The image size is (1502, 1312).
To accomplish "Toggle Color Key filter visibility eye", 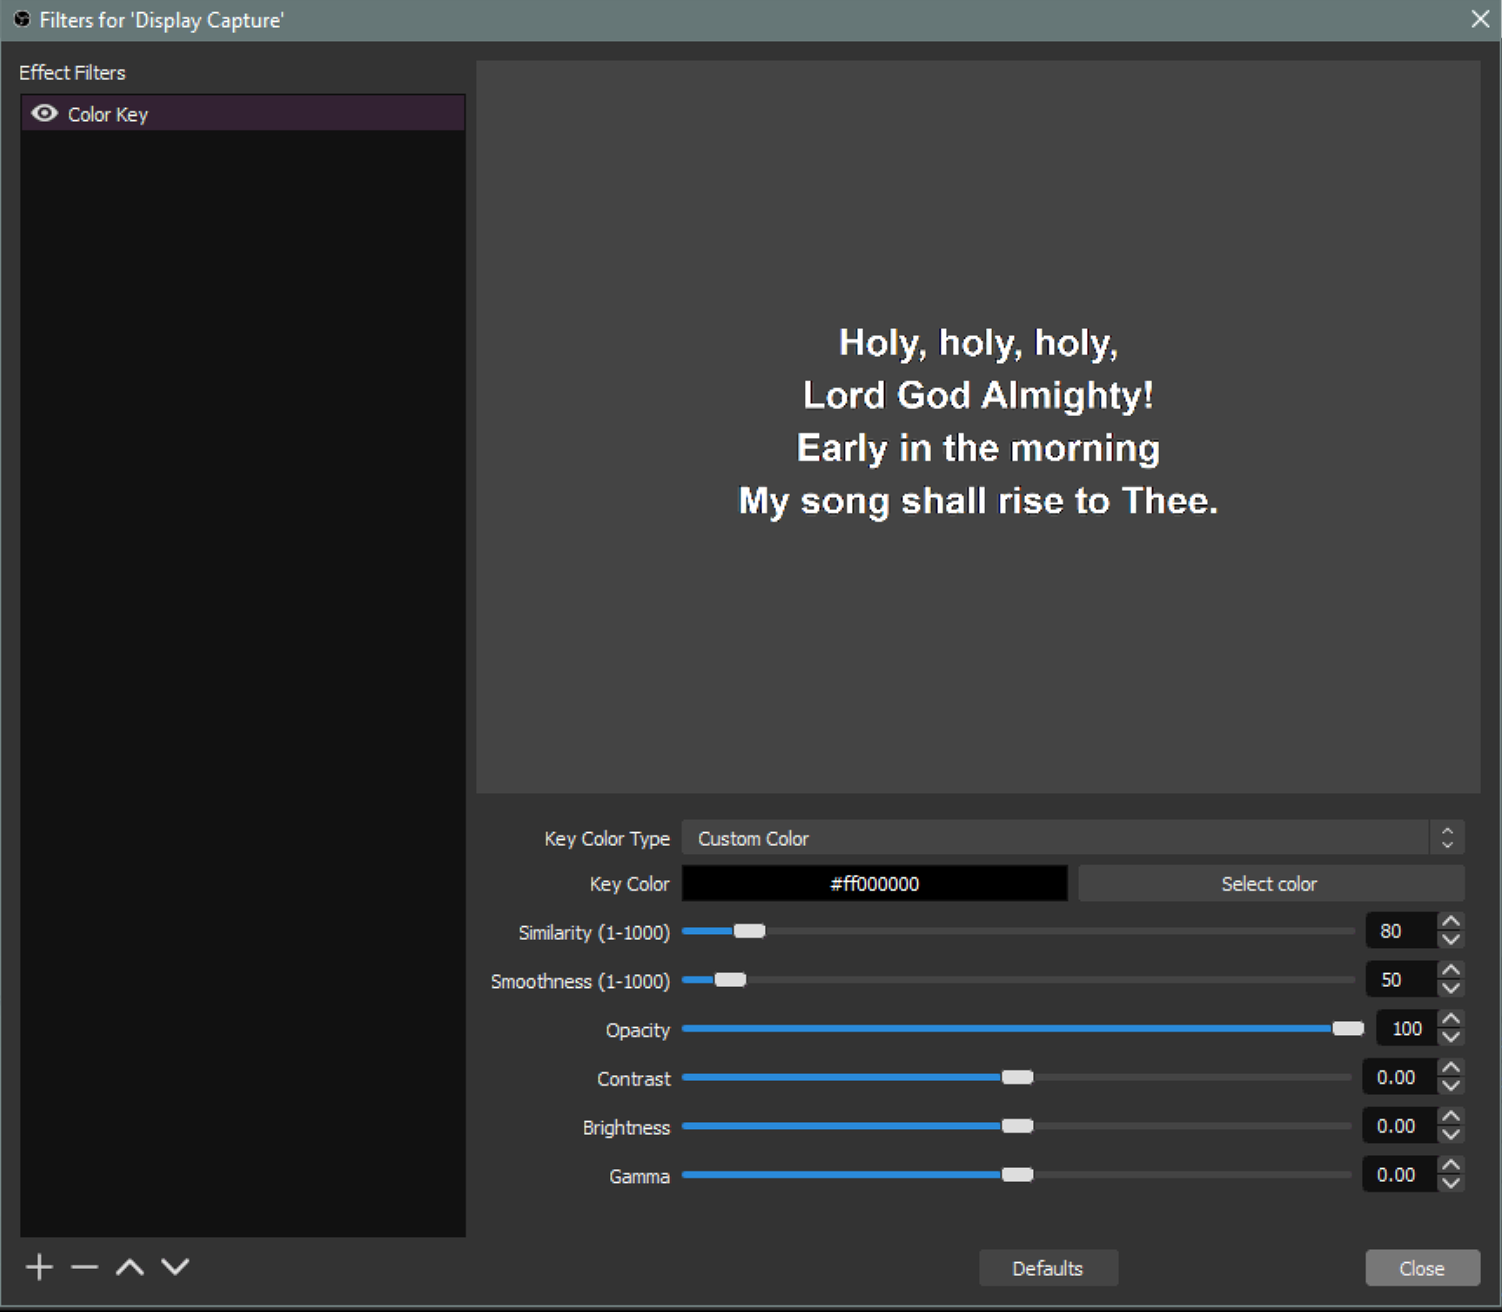I will pyautogui.click(x=44, y=114).
